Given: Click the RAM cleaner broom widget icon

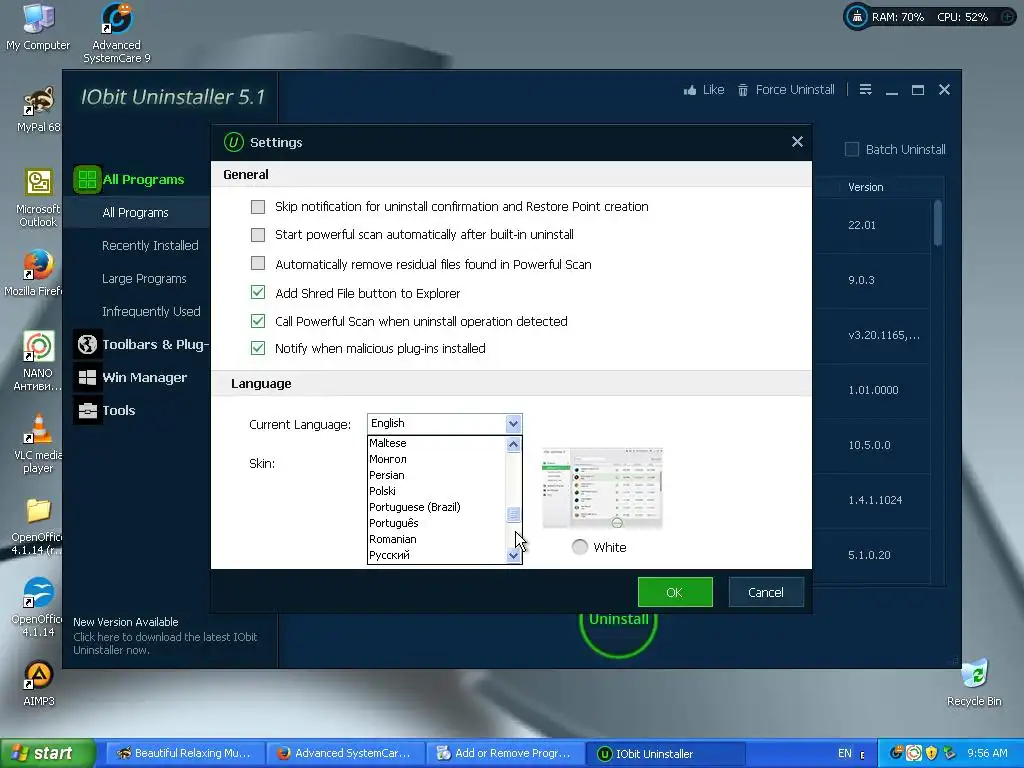Looking at the screenshot, I should point(856,17).
